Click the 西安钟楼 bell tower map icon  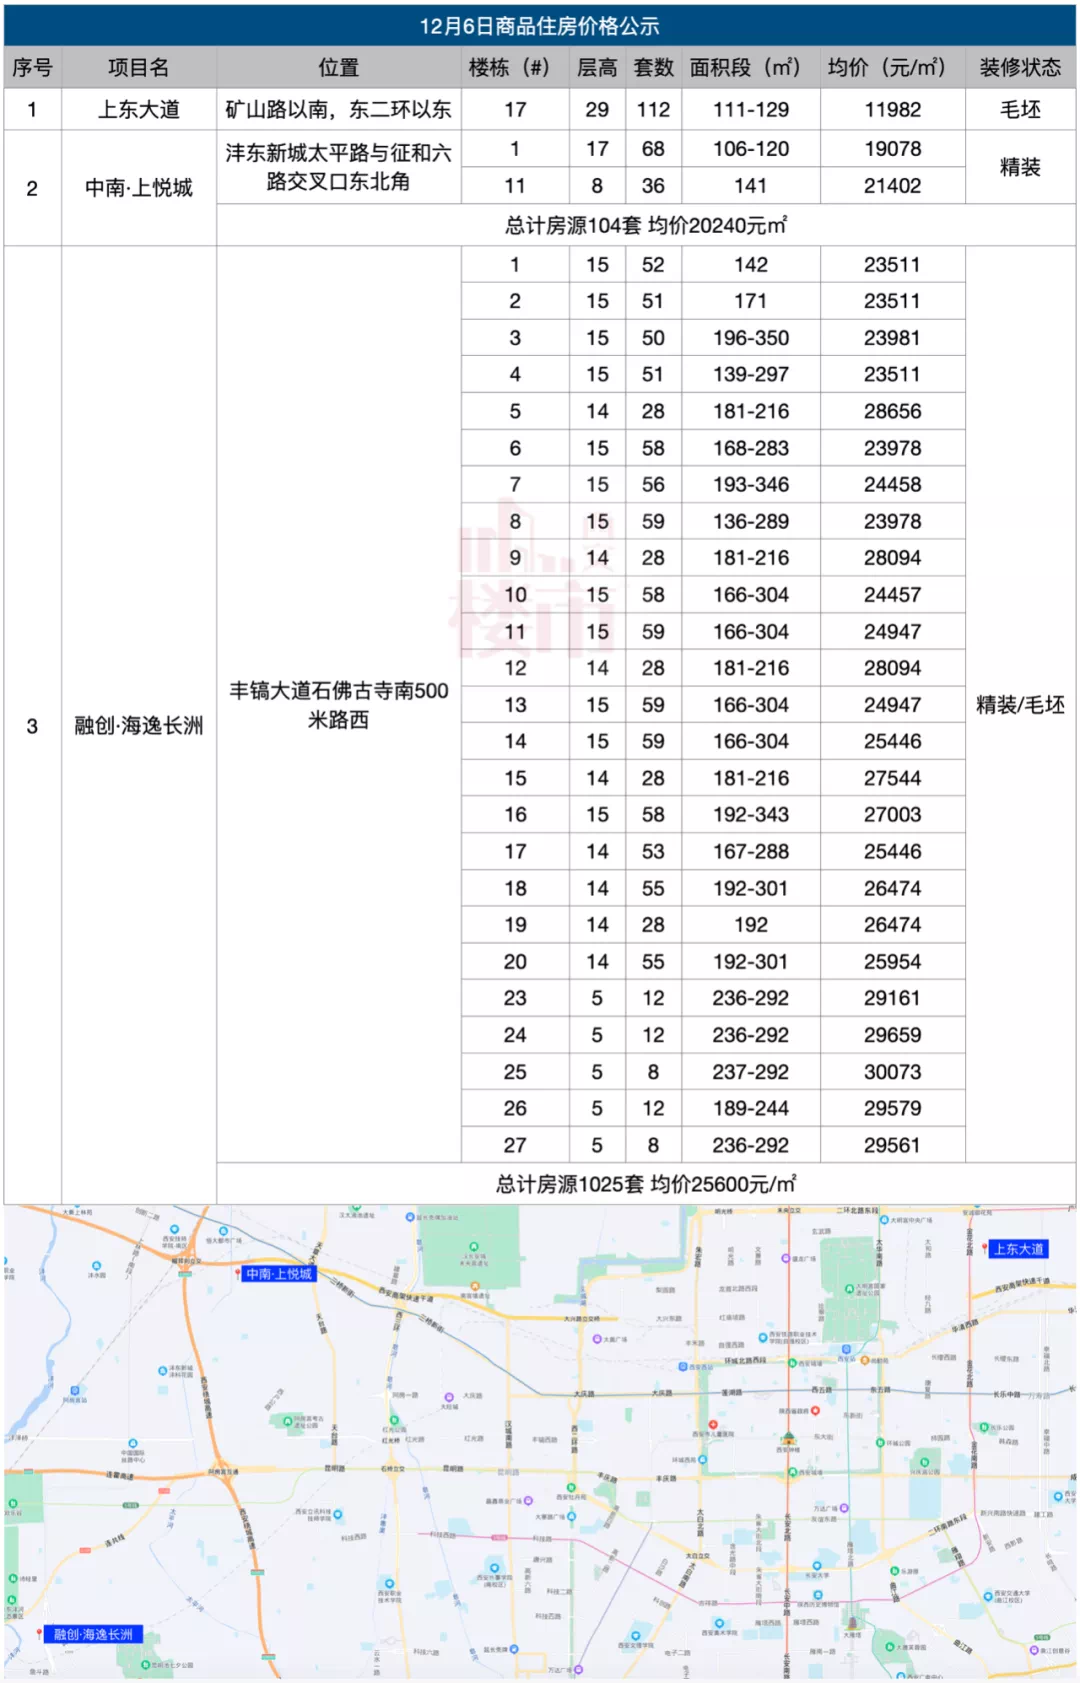click(788, 1438)
